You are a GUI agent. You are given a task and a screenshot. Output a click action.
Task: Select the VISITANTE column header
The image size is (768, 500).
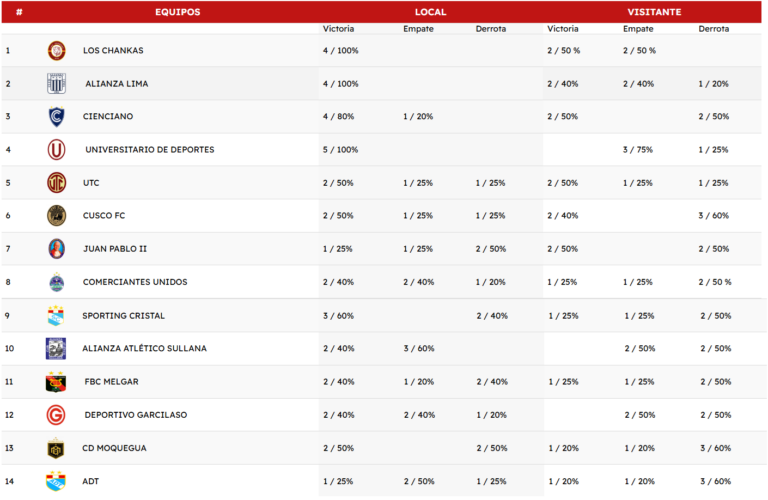[x=654, y=12]
